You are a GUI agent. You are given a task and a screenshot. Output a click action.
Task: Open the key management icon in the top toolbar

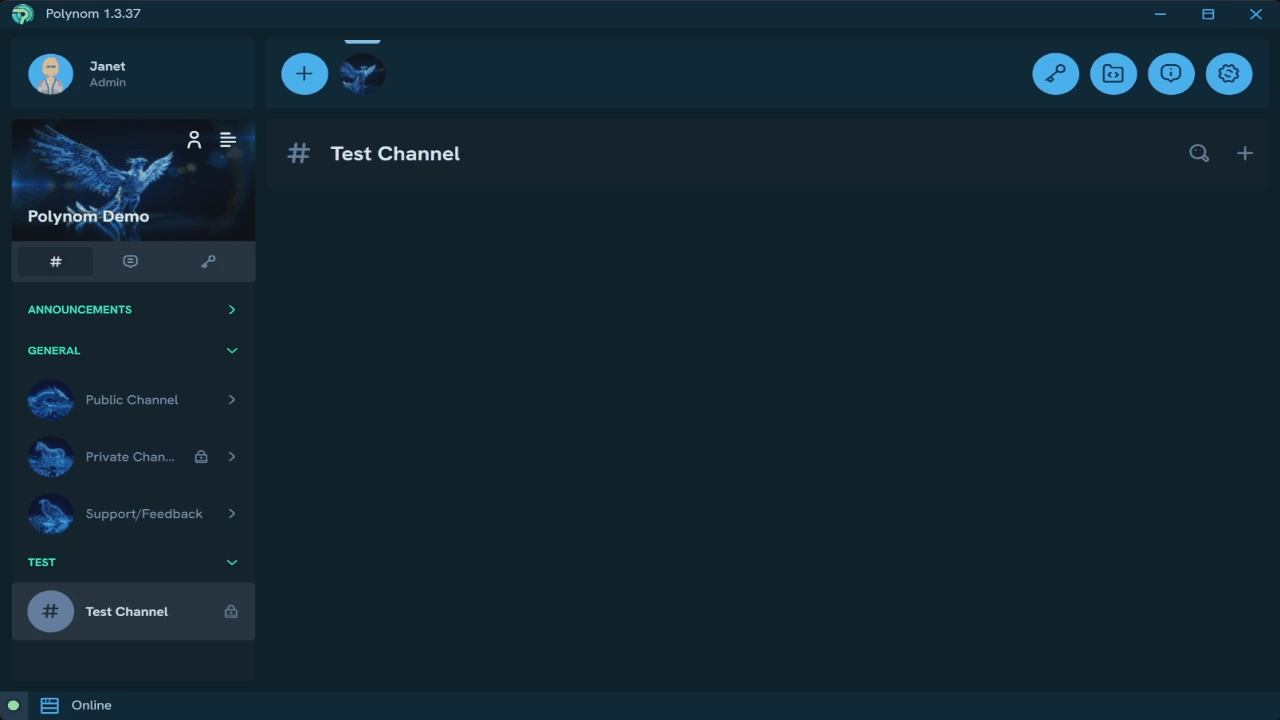(1055, 73)
